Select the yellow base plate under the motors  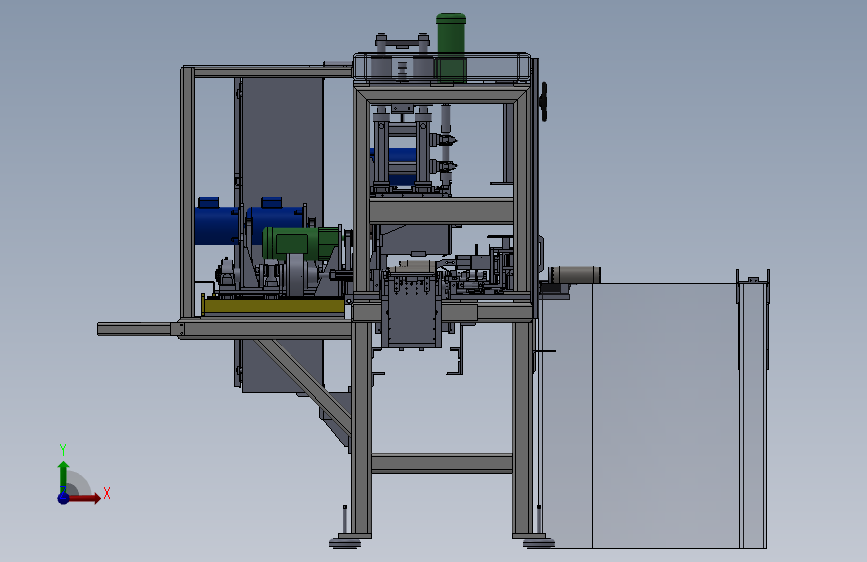pos(274,305)
